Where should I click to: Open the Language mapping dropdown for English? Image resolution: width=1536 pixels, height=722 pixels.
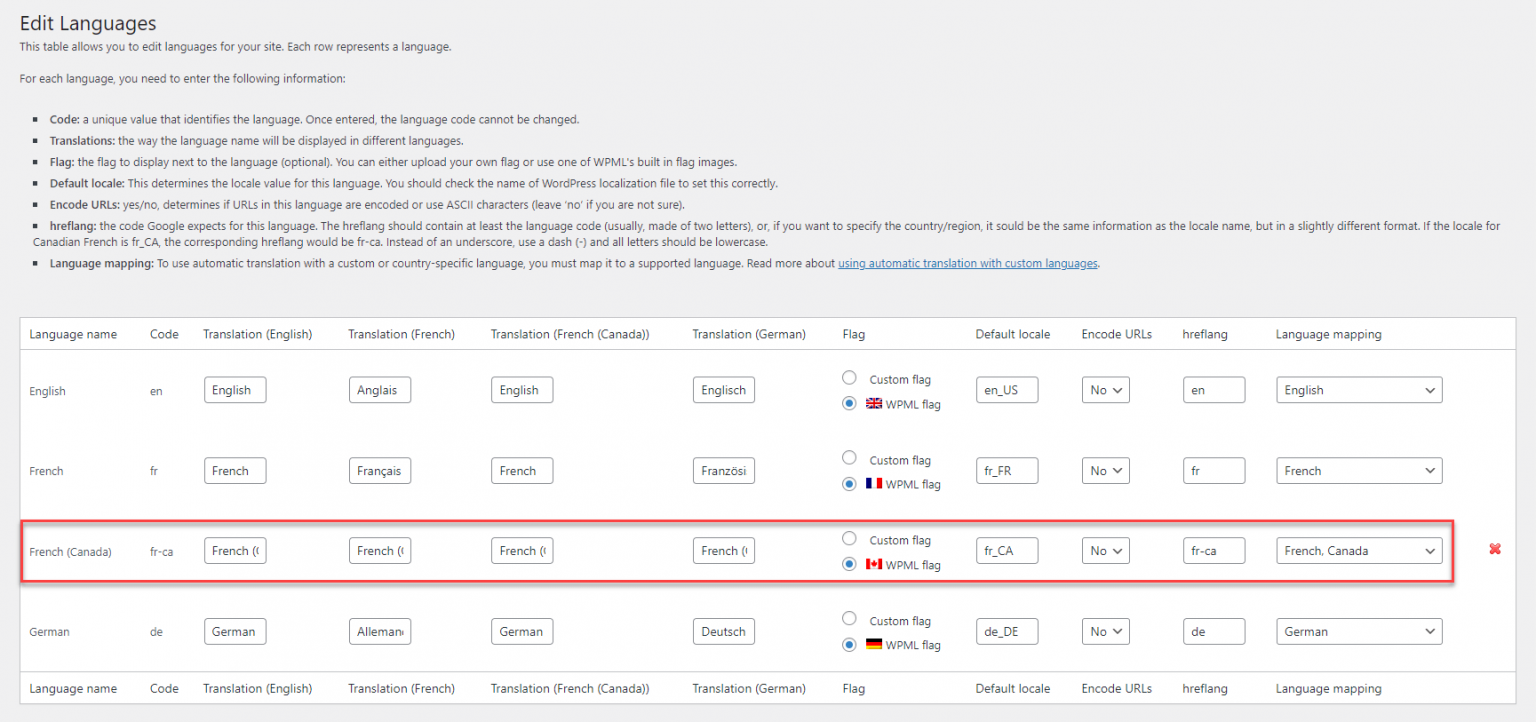click(x=1358, y=389)
